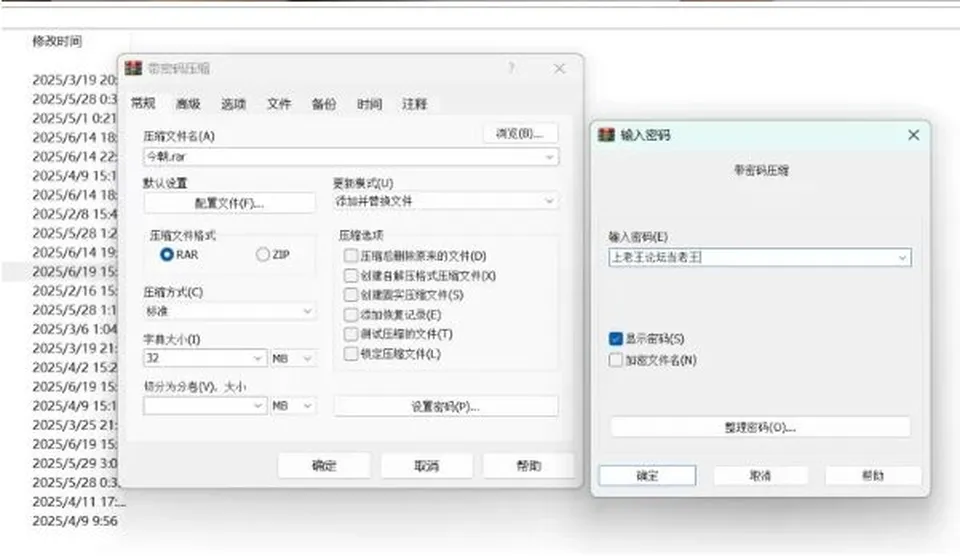The width and height of the screenshot is (960, 556).
Task: Switch to the 时间 tab
Action: coord(369,104)
